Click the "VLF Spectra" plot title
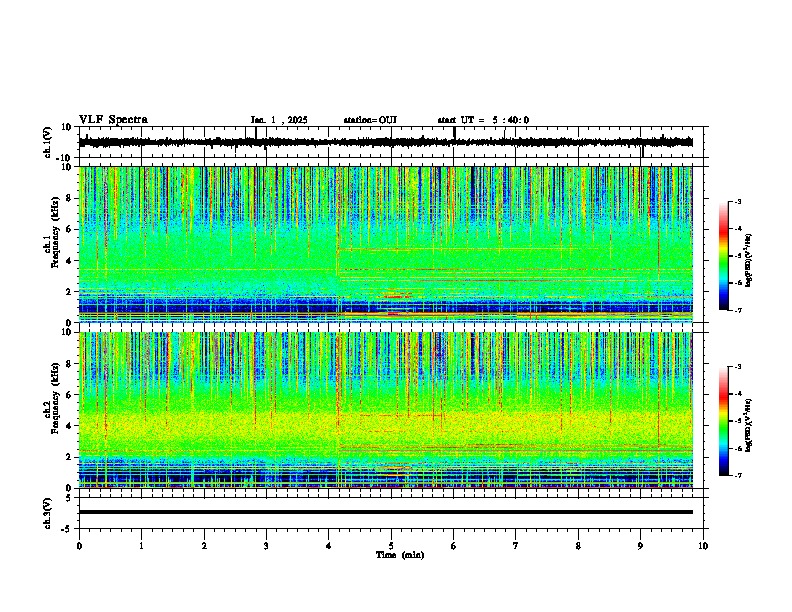Screen dimensions: 792x612 (x=113, y=119)
